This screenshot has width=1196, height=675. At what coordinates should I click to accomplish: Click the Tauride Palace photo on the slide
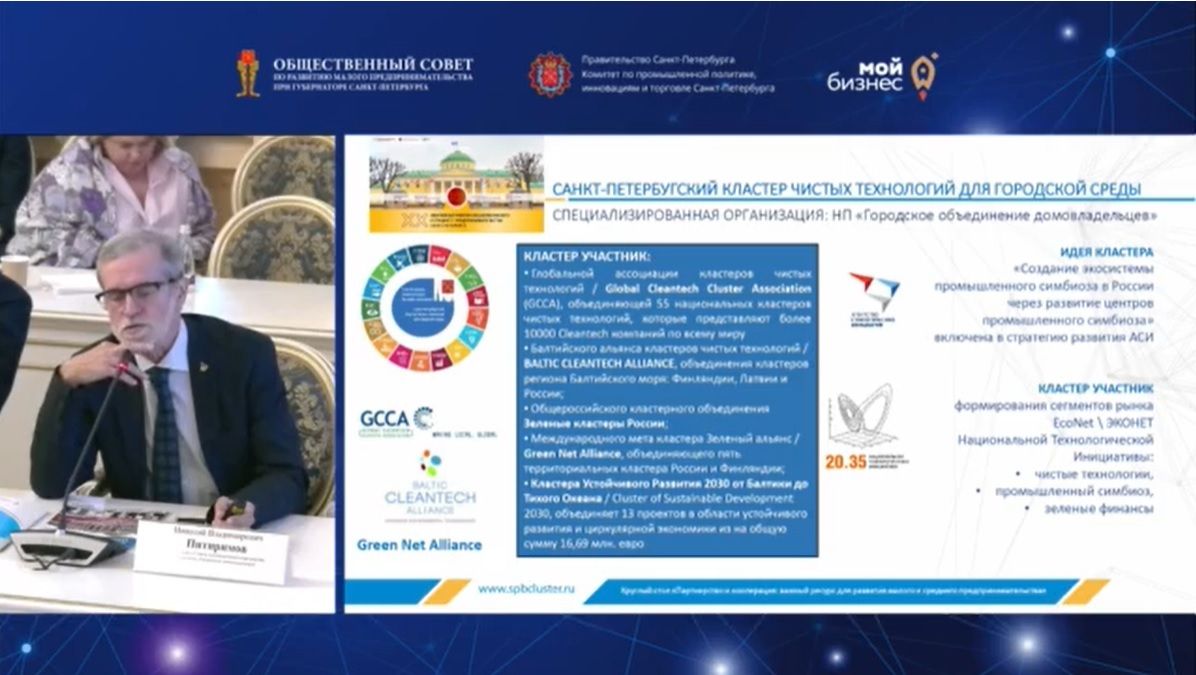[x=456, y=184]
